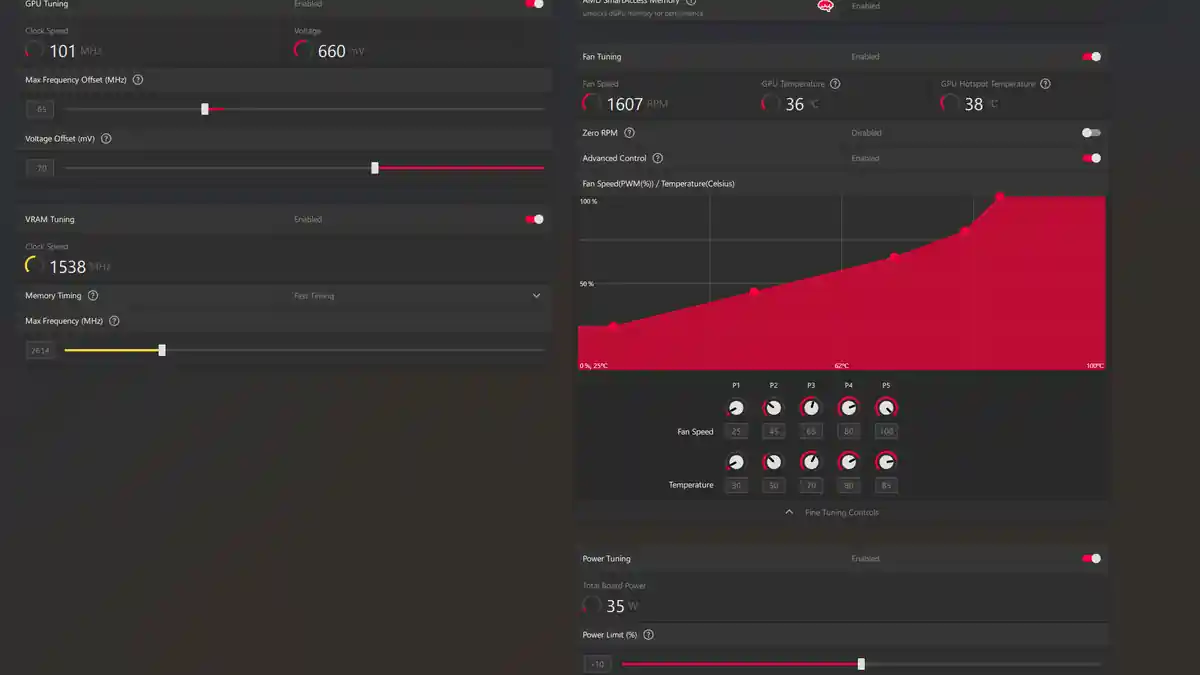This screenshot has width=1200, height=675.
Task: Open Memory Timing help tooltip icon
Action: 93,296
